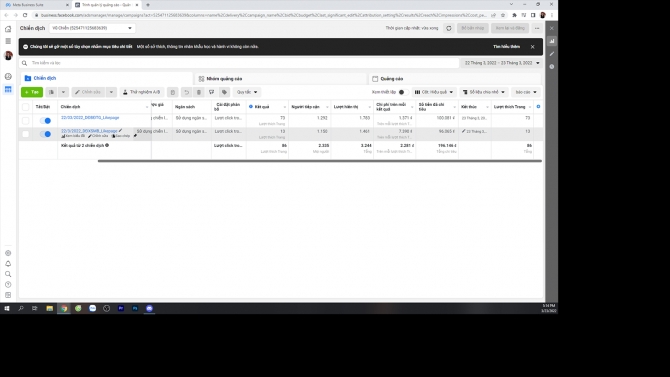670x377 pixels.
Task: Click the duplicate icon in toolbar
Action: pyautogui.click(x=51, y=92)
